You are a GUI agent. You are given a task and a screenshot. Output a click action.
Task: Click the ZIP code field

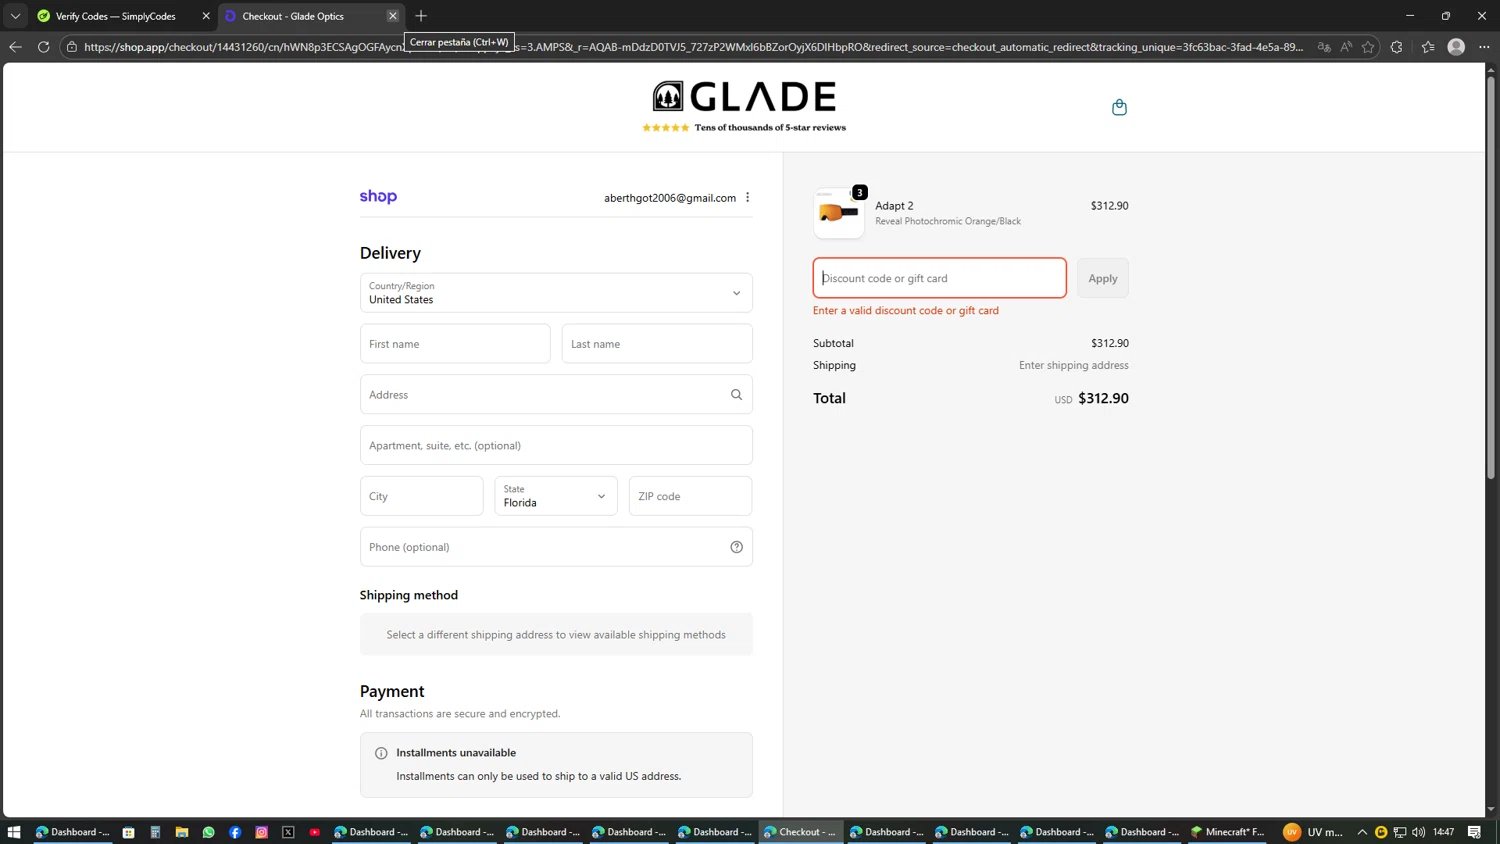[690, 496]
